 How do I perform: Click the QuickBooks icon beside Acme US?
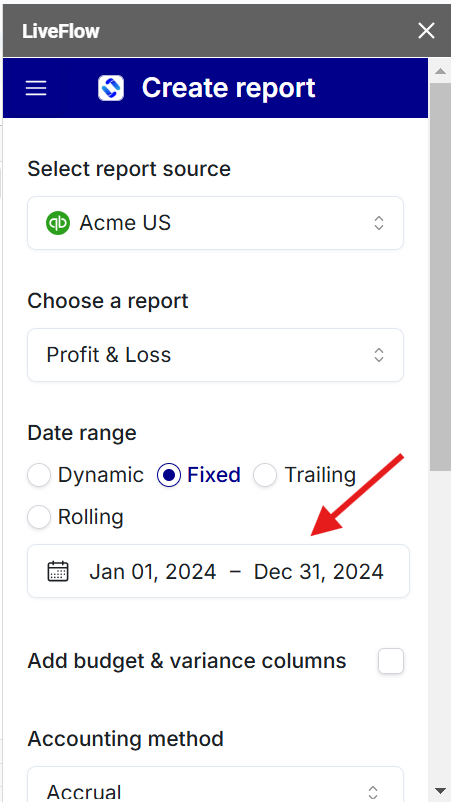(58, 223)
